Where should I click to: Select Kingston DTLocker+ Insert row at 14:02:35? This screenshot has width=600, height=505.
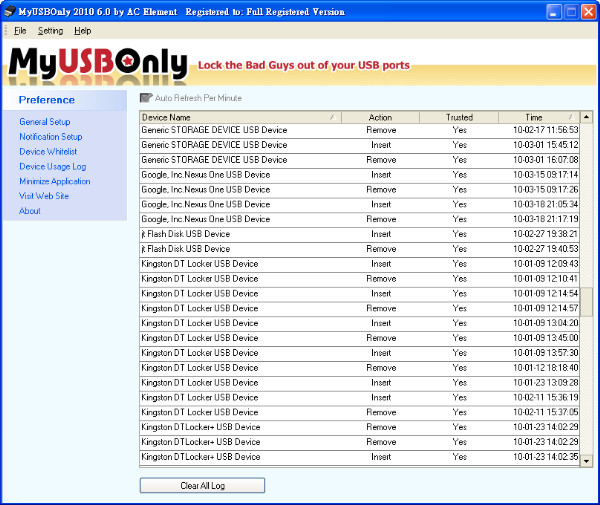tap(359, 457)
